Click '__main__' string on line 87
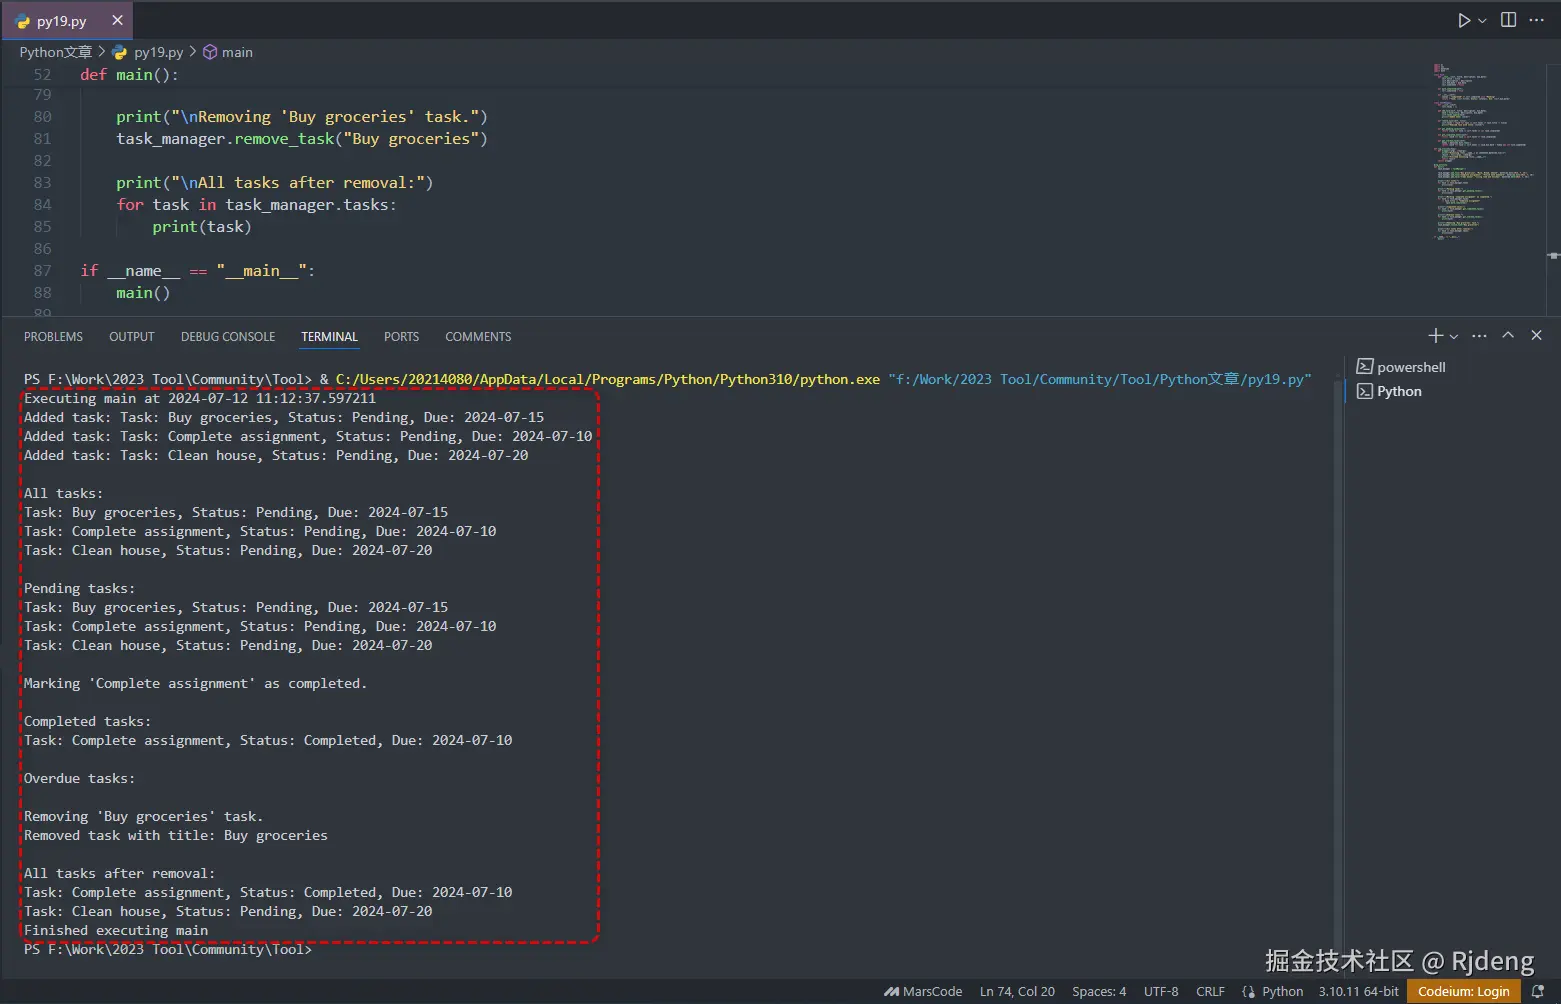The image size is (1561, 1004). click(x=261, y=270)
